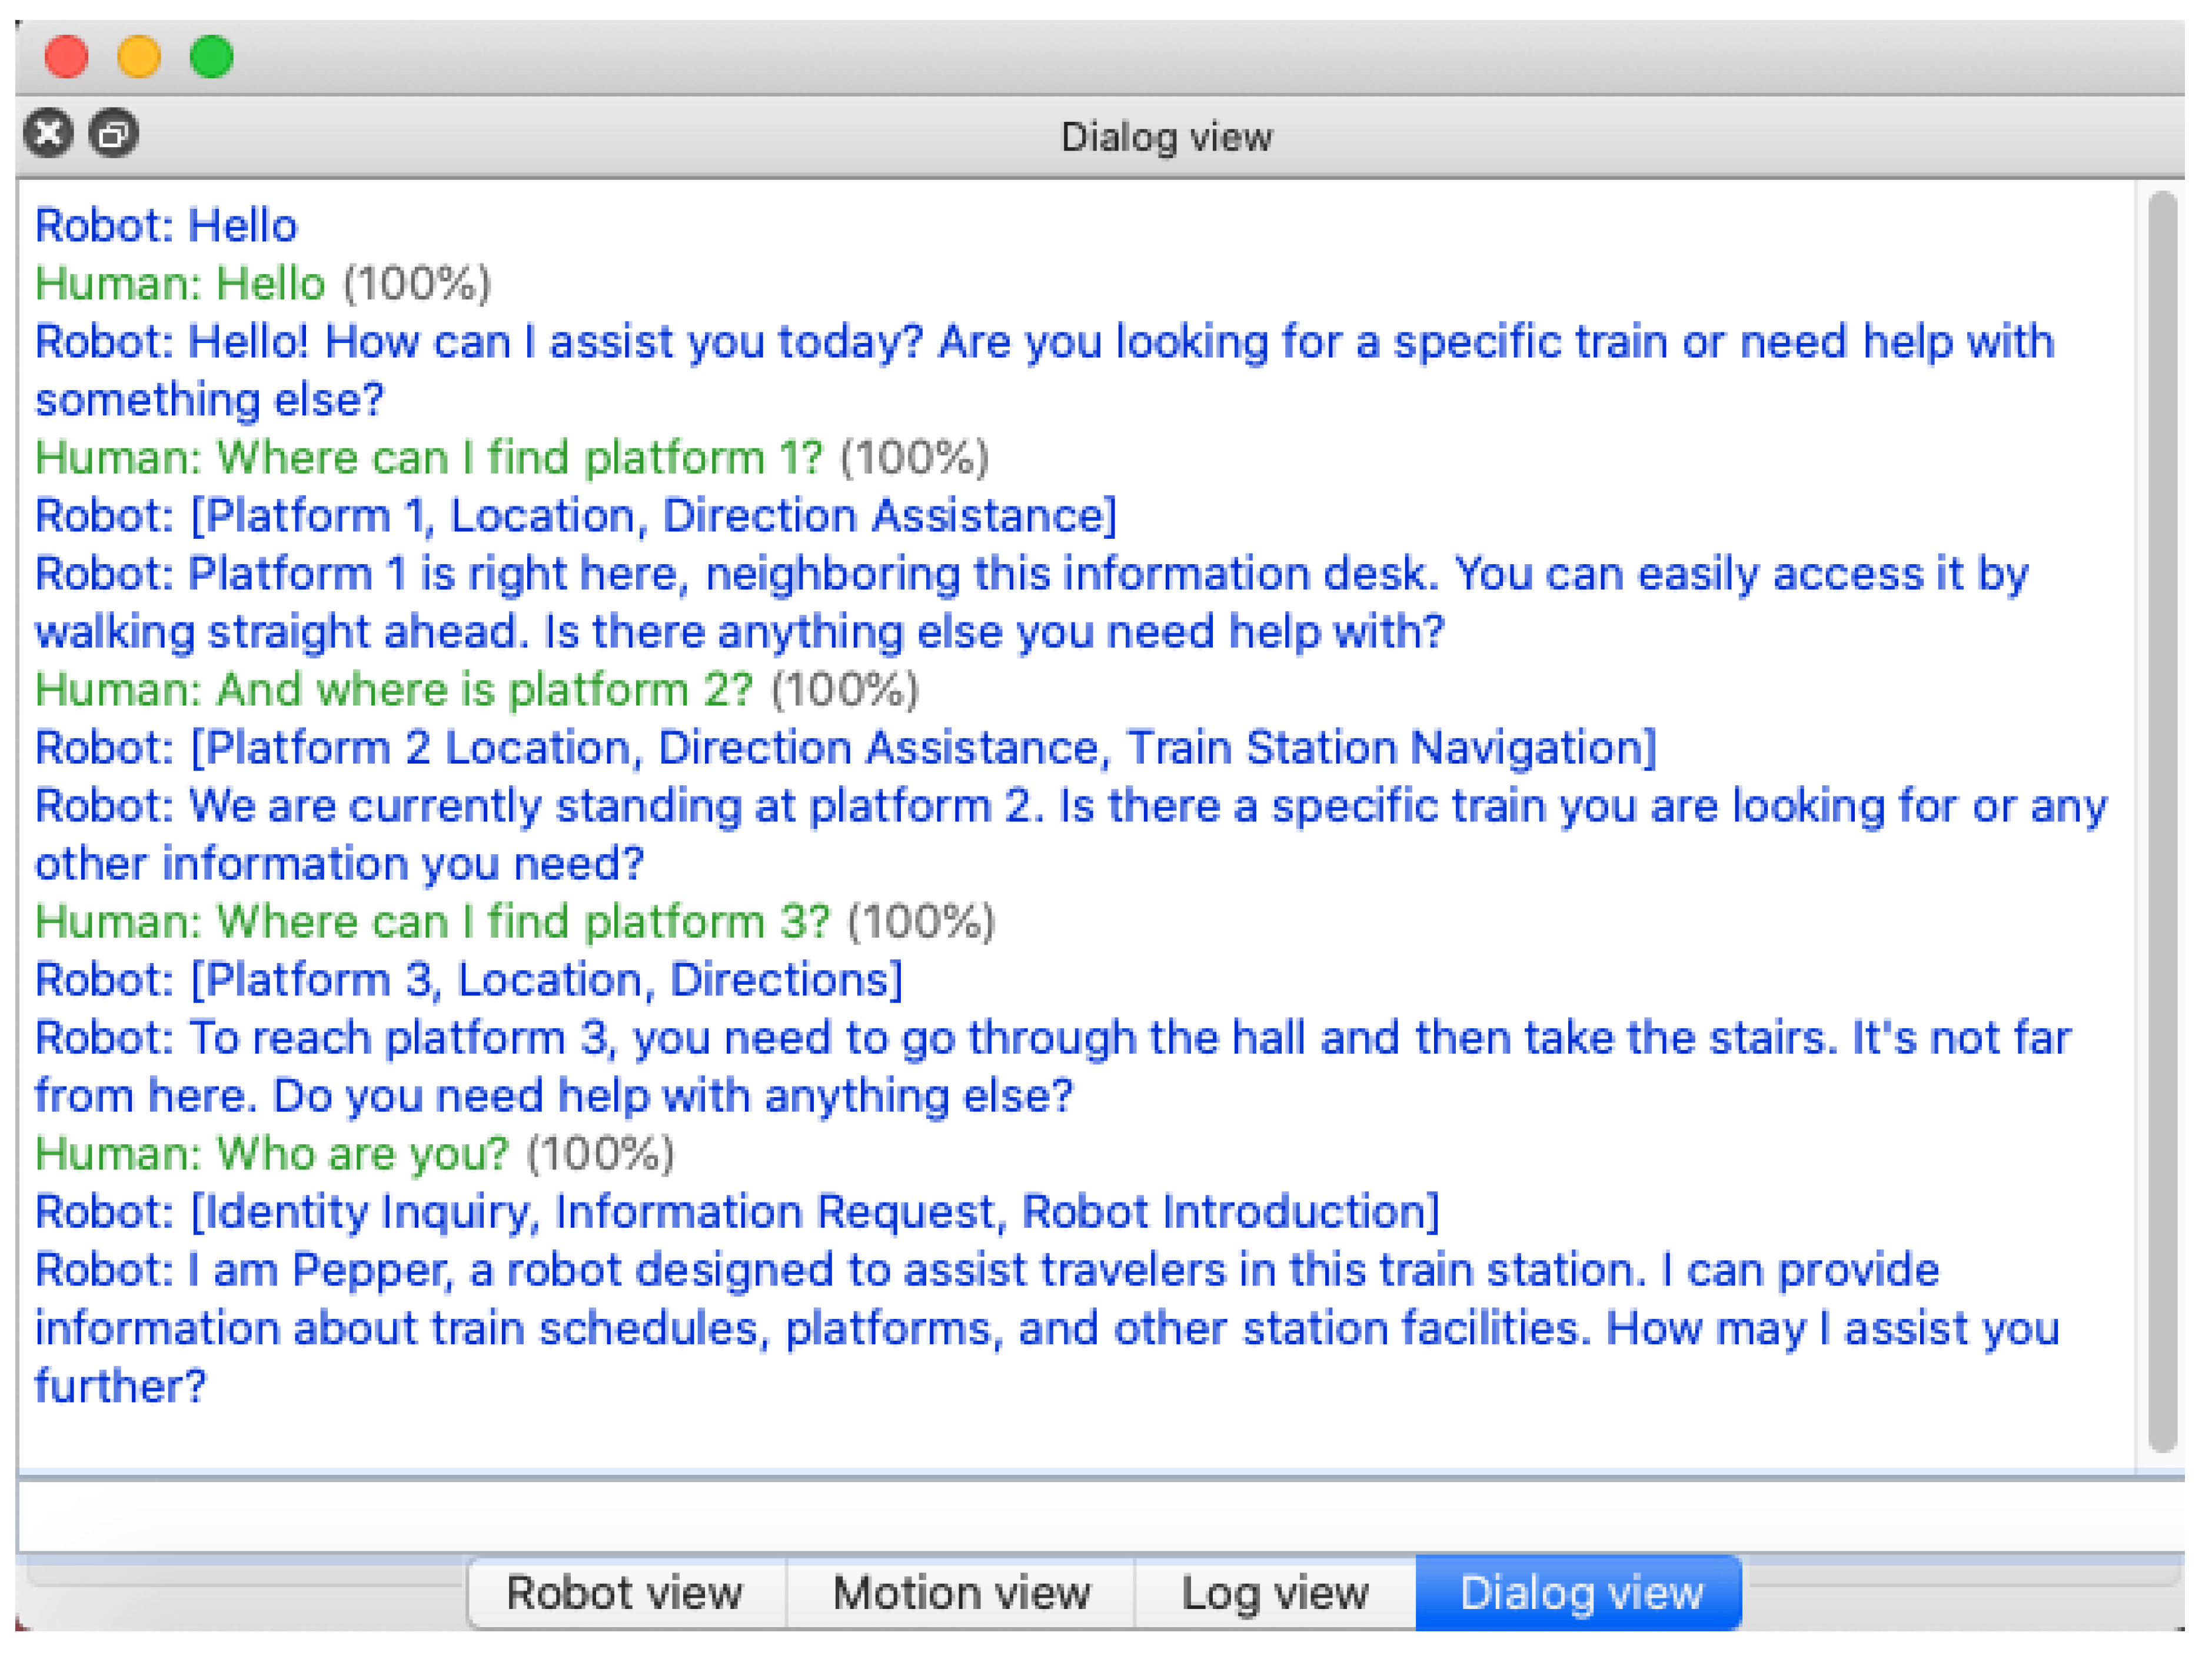Image resolution: width=2212 pixels, height=1656 pixels.
Task: Close the Dialog view panel
Action: 48,134
